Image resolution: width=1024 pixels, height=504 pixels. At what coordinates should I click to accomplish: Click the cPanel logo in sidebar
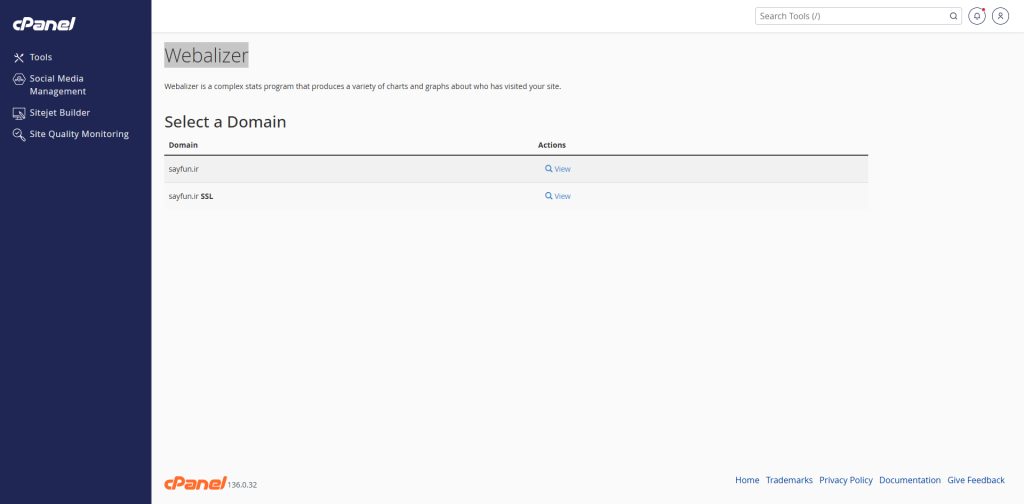[44, 24]
